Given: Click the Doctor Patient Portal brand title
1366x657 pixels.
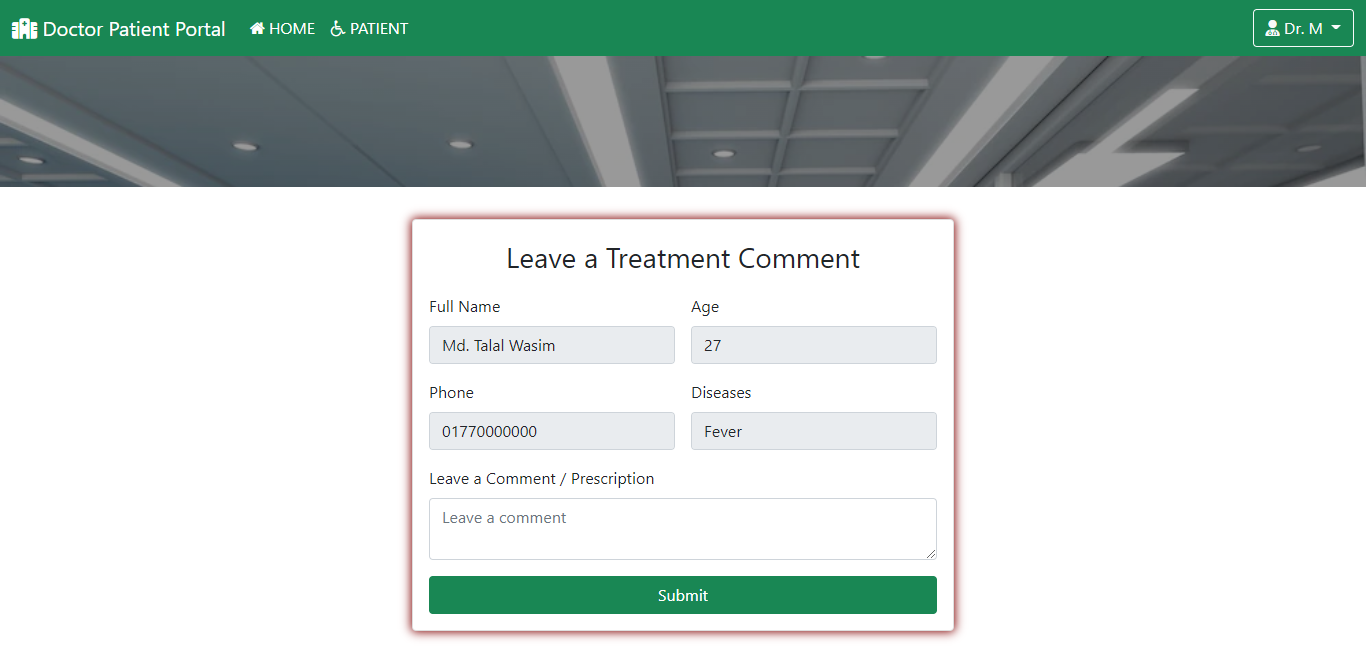Looking at the screenshot, I should 134,29.
